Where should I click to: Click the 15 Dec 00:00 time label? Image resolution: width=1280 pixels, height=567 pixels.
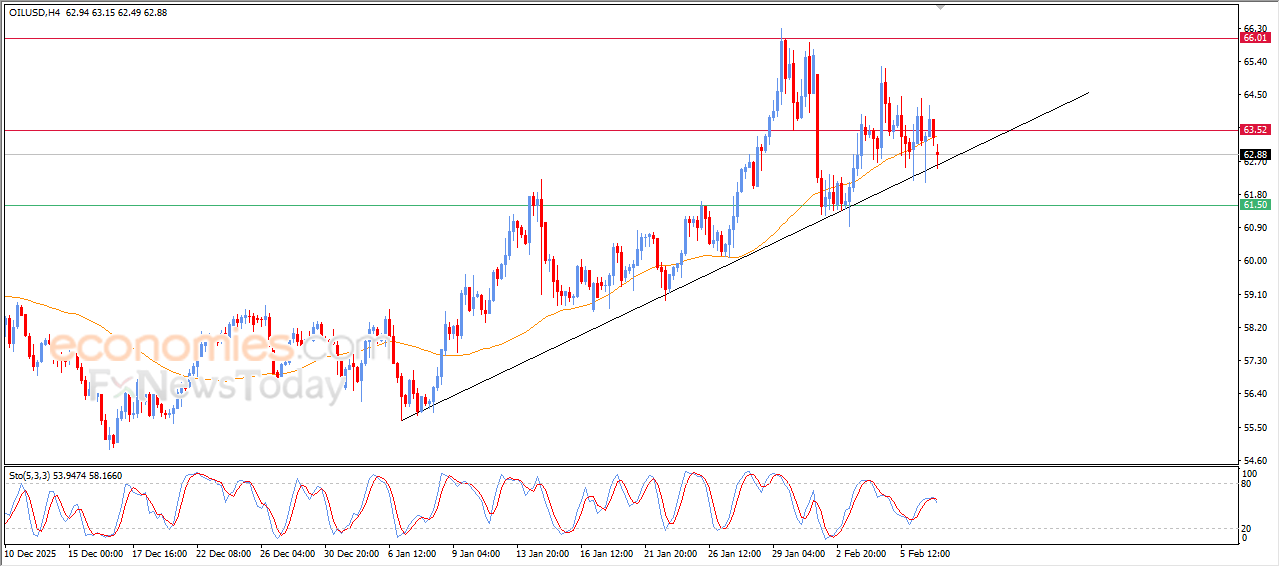(x=95, y=552)
